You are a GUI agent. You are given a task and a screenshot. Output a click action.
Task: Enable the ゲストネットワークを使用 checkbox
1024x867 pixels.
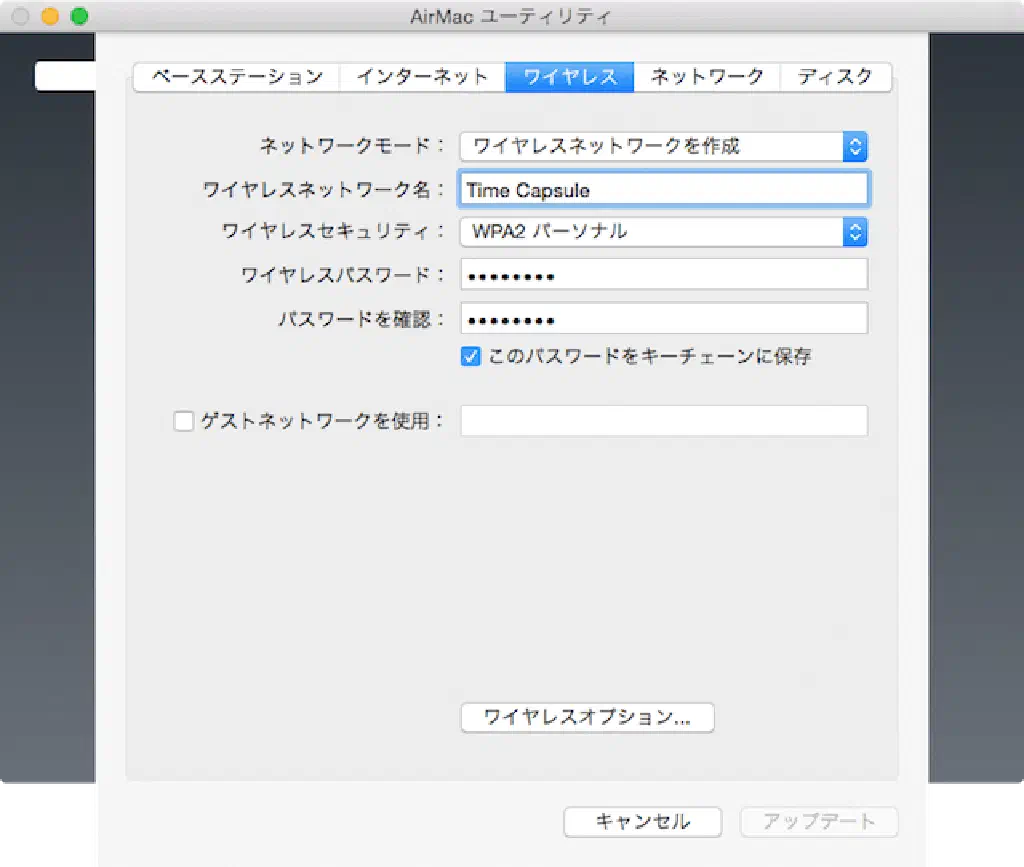184,421
